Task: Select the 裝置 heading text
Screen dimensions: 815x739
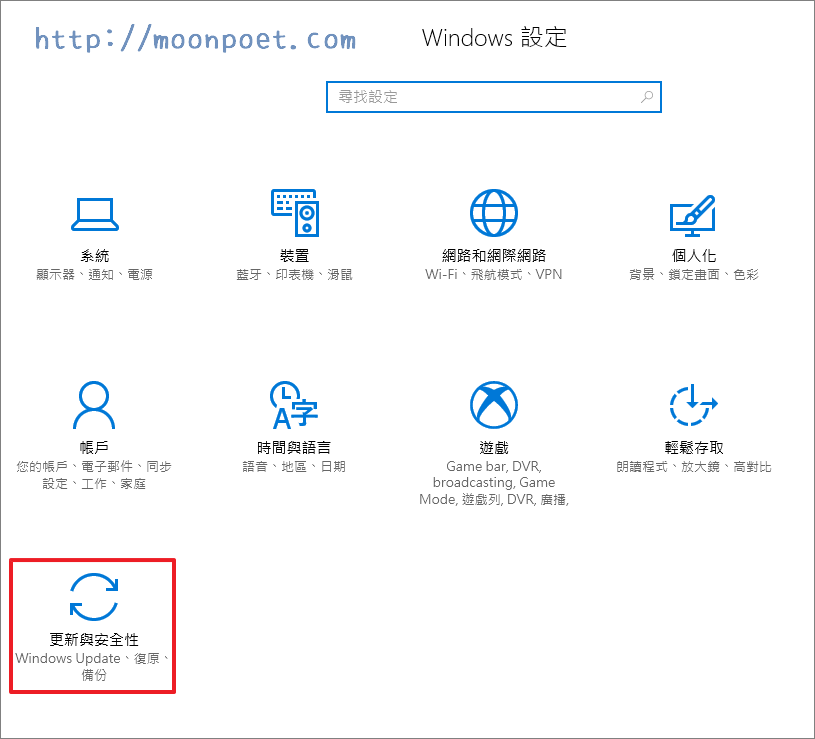Action: pyautogui.click(x=294, y=256)
